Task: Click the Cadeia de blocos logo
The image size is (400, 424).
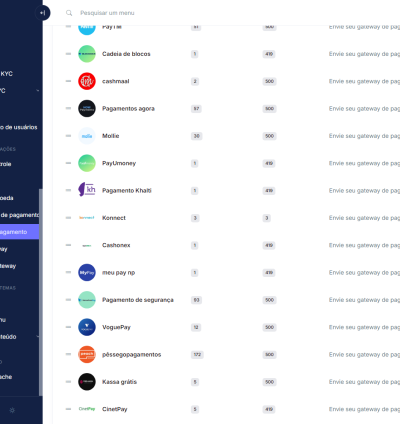Action: coord(87,54)
